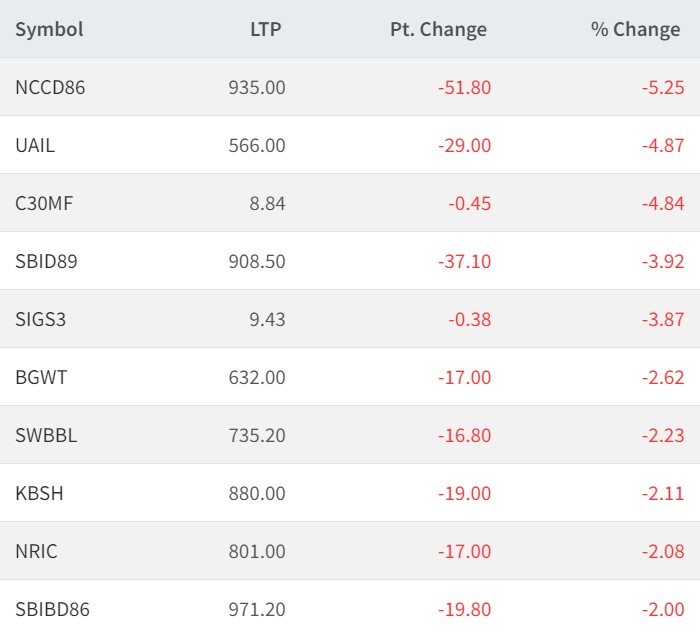Open the SIGS3 symbol link
Viewport: 700px width, 636px height.
coord(41,319)
